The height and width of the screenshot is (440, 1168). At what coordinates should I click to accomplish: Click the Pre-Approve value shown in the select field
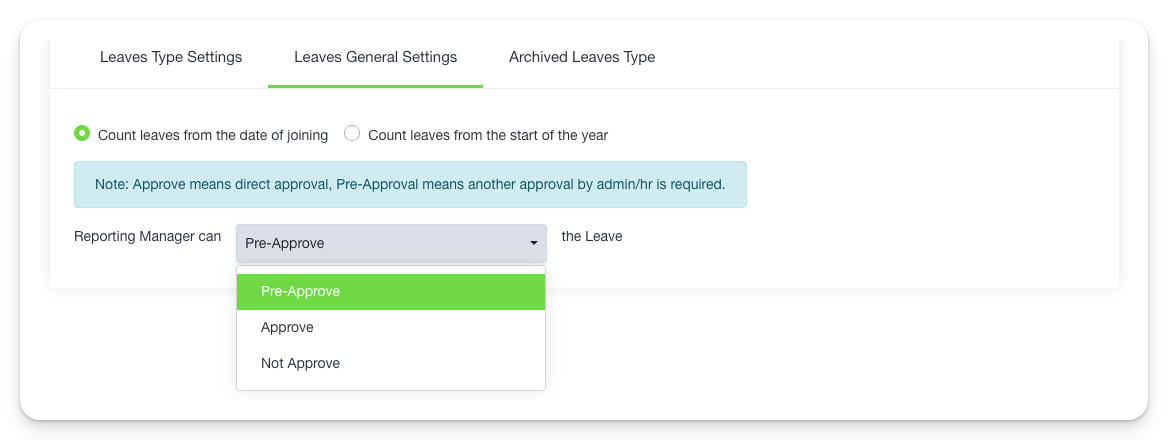pos(285,243)
